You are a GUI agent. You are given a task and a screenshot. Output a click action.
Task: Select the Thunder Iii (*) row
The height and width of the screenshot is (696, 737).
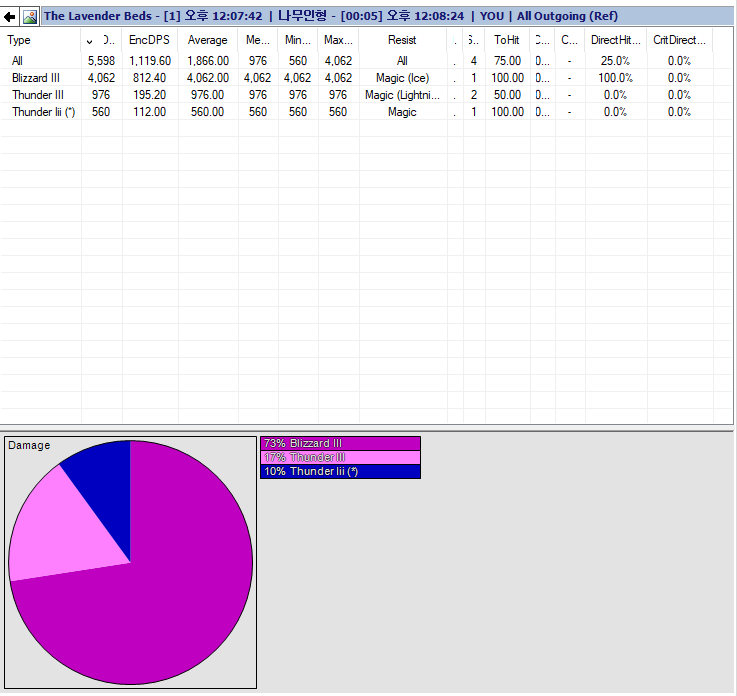click(x=44, y=112)
